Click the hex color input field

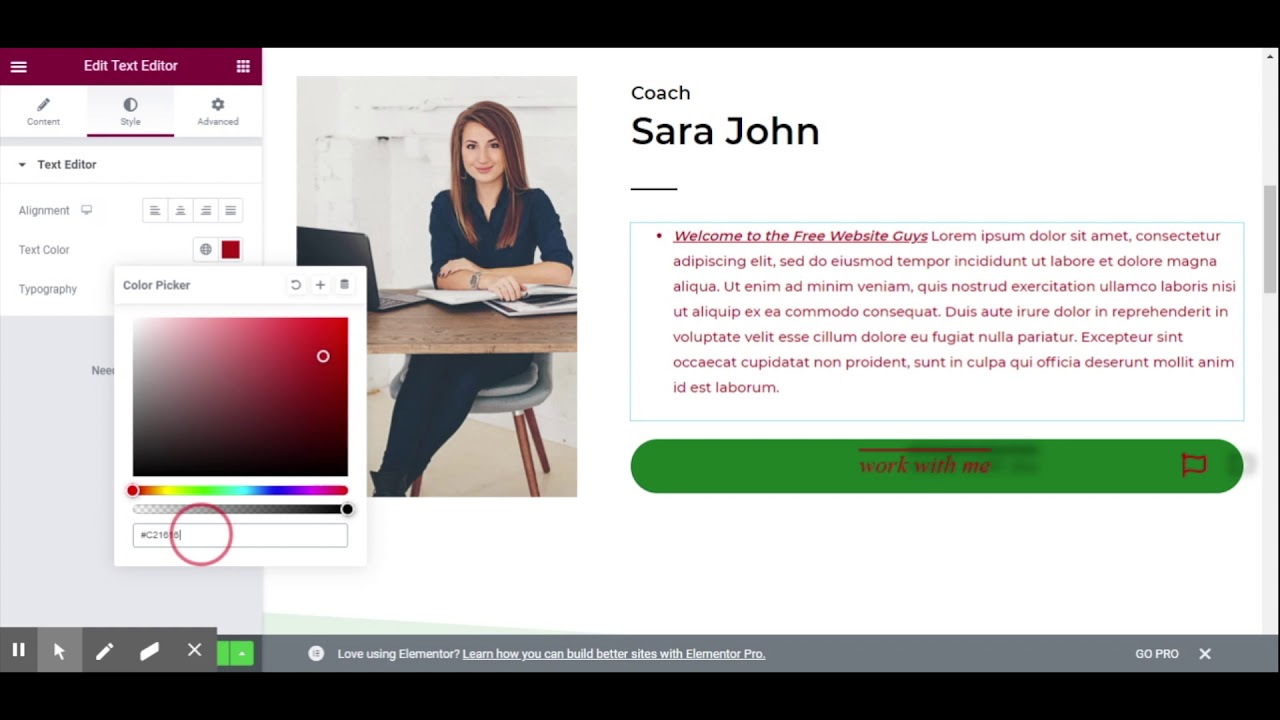point(240,535)
